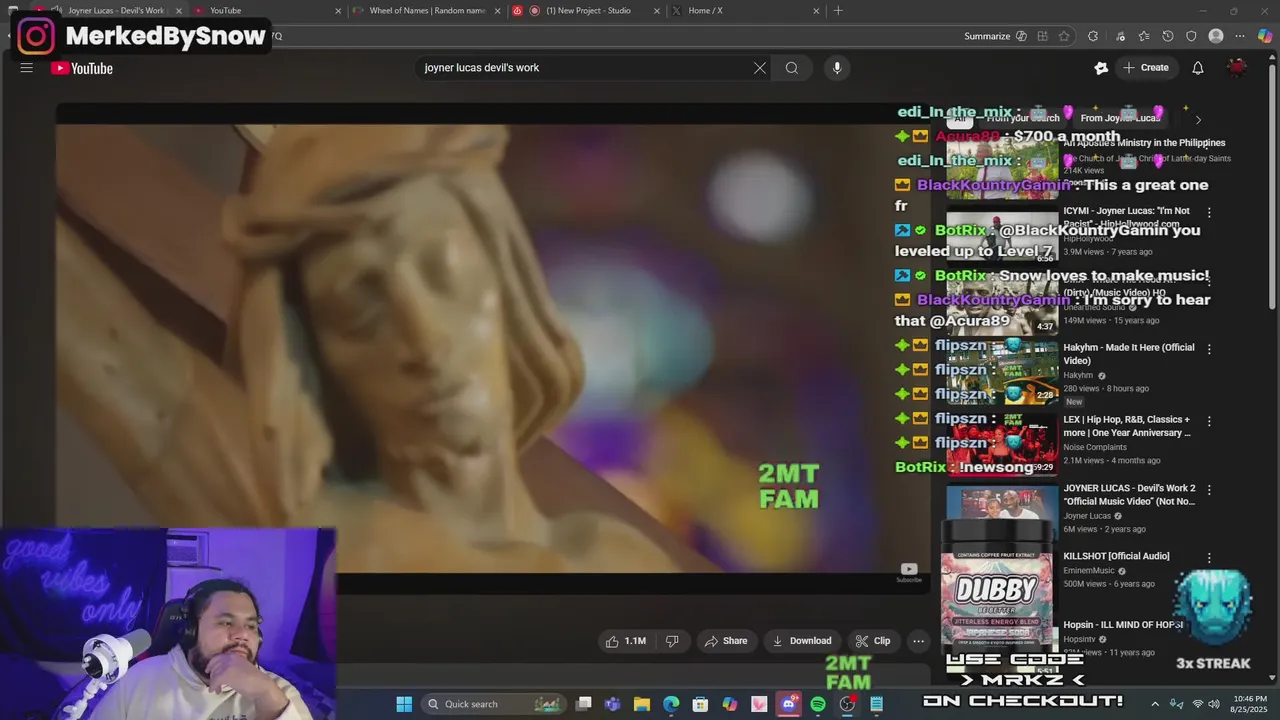
Task: Open browser Settings and more menu
Action: pos(1240,36)
